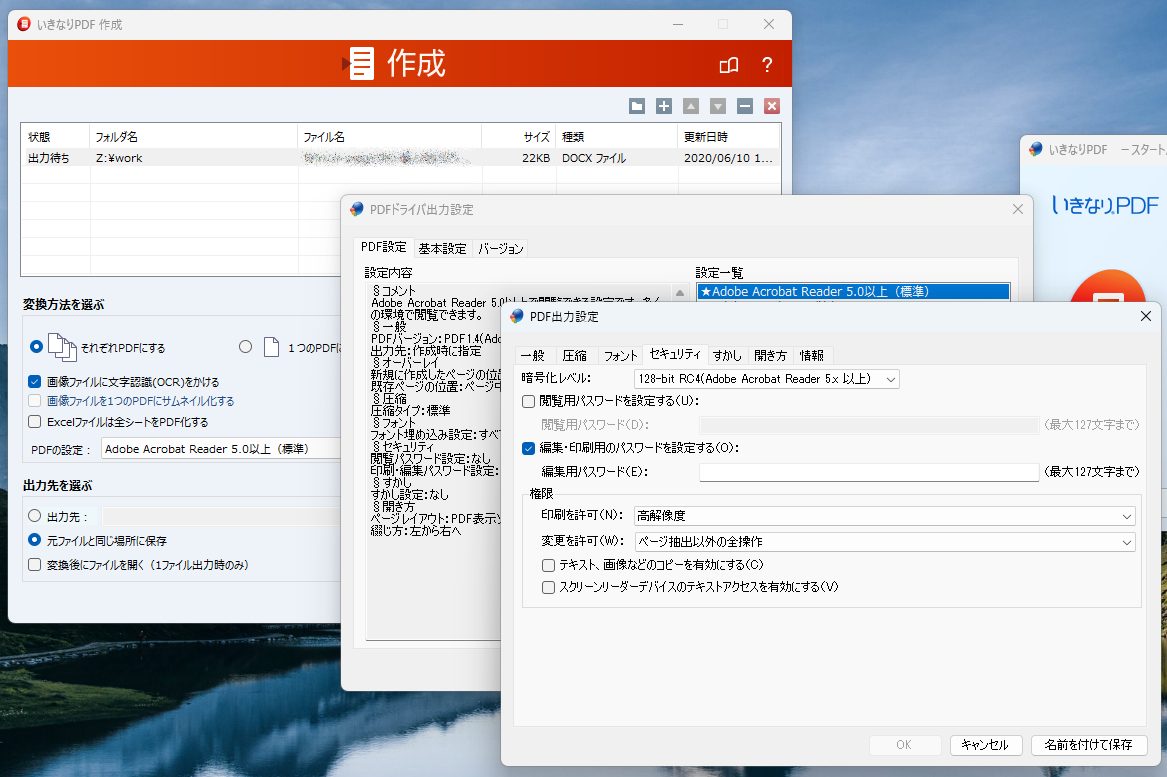Open 印刷を許可 dropdown
Screen dimensions: 1167x777
point(884,516)
